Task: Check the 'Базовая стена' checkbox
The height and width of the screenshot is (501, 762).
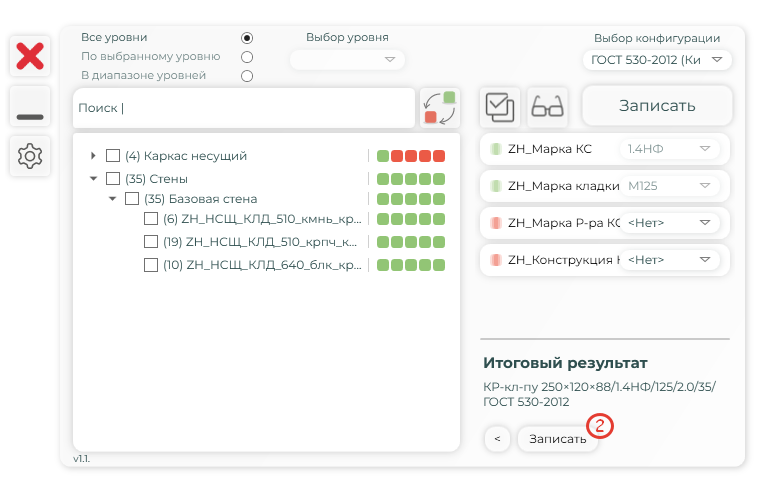Action: 132,198
